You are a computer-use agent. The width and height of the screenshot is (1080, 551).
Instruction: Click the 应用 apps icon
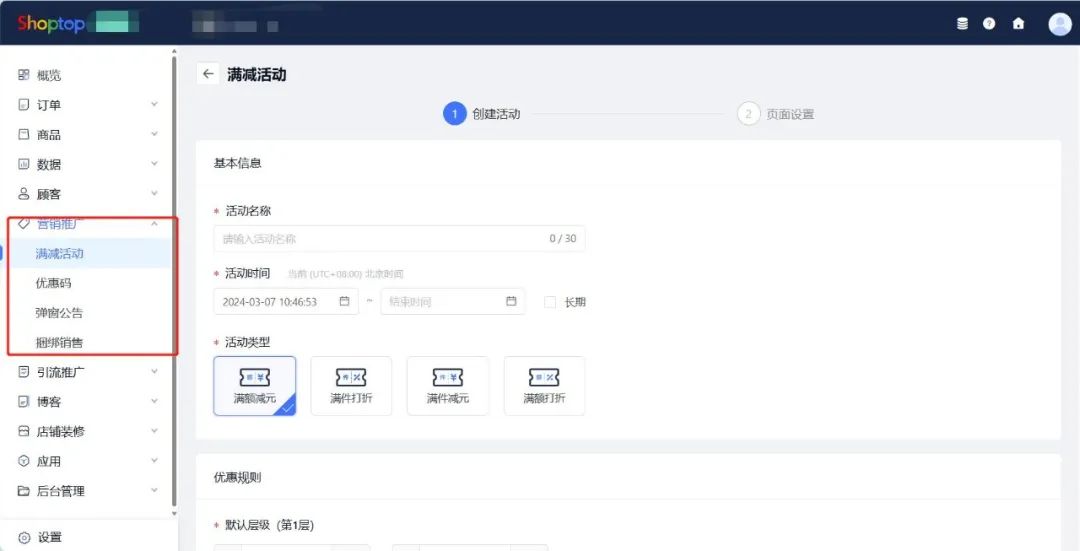pos(24,461)
